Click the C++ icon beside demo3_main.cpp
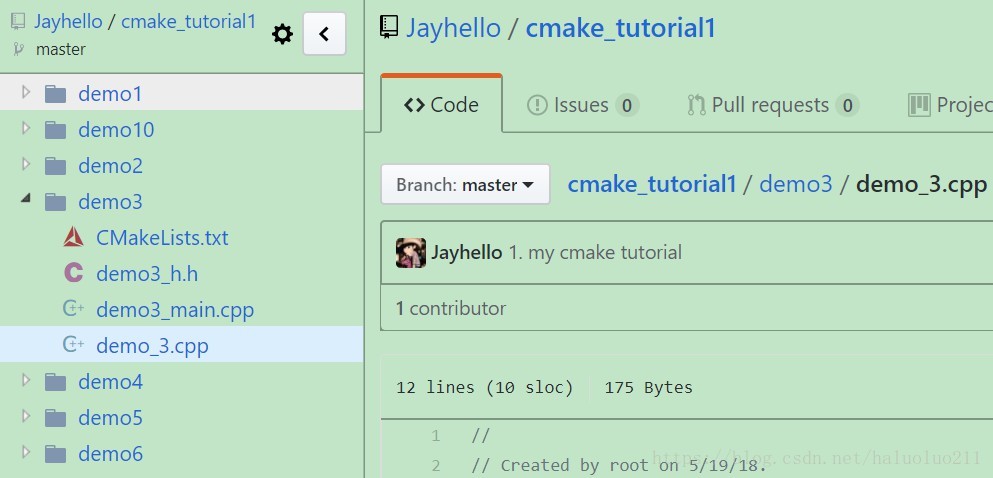Screen dimensions: 993x478 click(x=73, y=310)
